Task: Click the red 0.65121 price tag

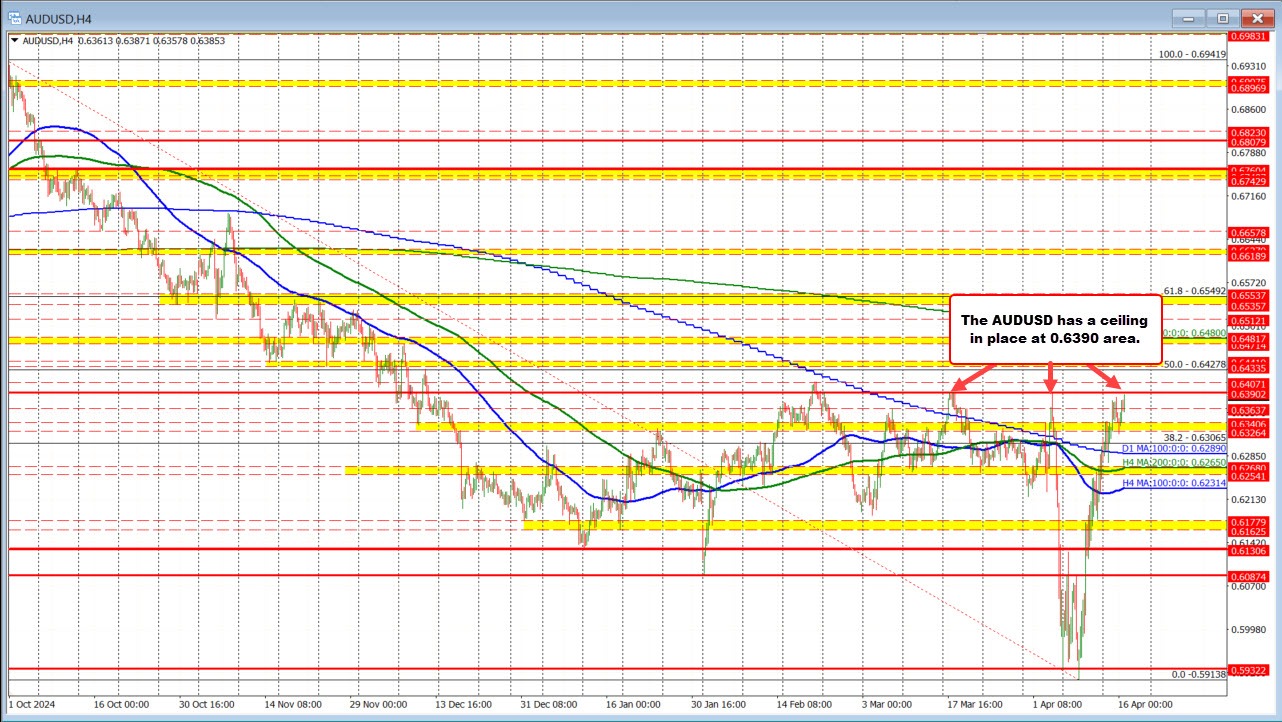Action: tap(1250, 321)
